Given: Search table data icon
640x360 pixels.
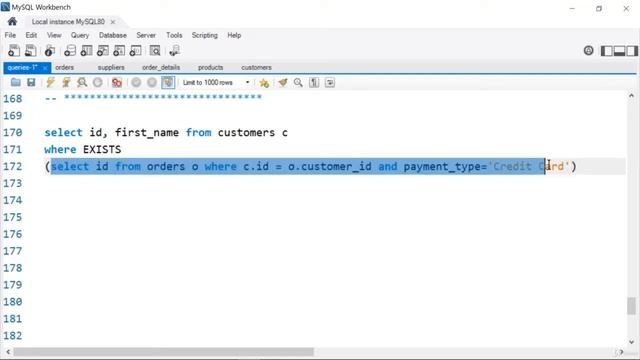Looking at the screenshot, I should pyautogui.click(x=155, y=51).
